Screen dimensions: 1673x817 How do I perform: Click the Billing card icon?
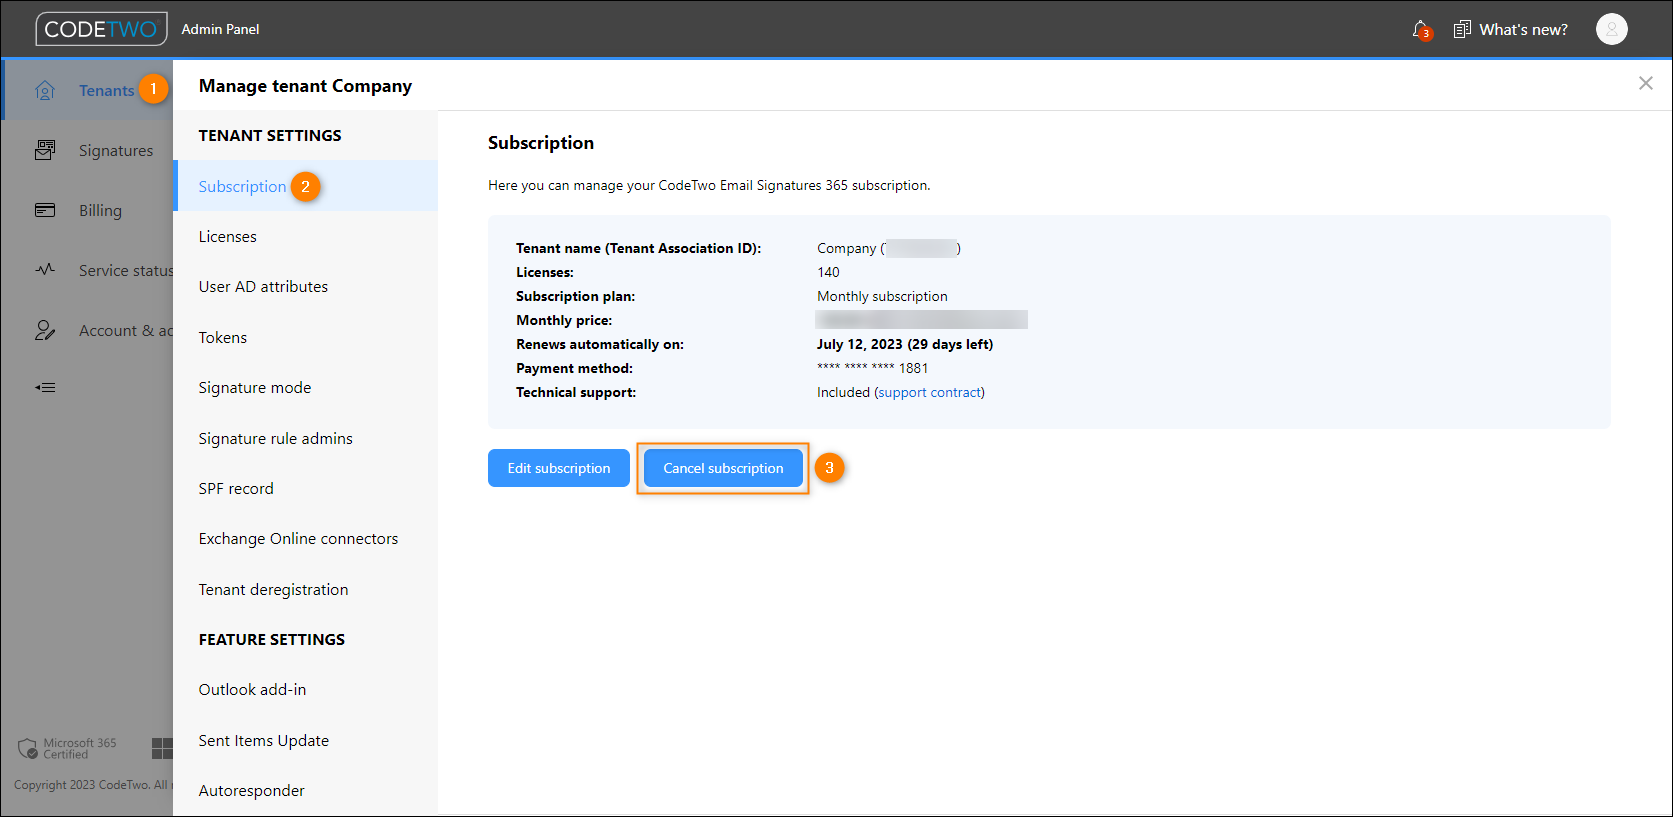pyautogui.click(x=45, y=210)
